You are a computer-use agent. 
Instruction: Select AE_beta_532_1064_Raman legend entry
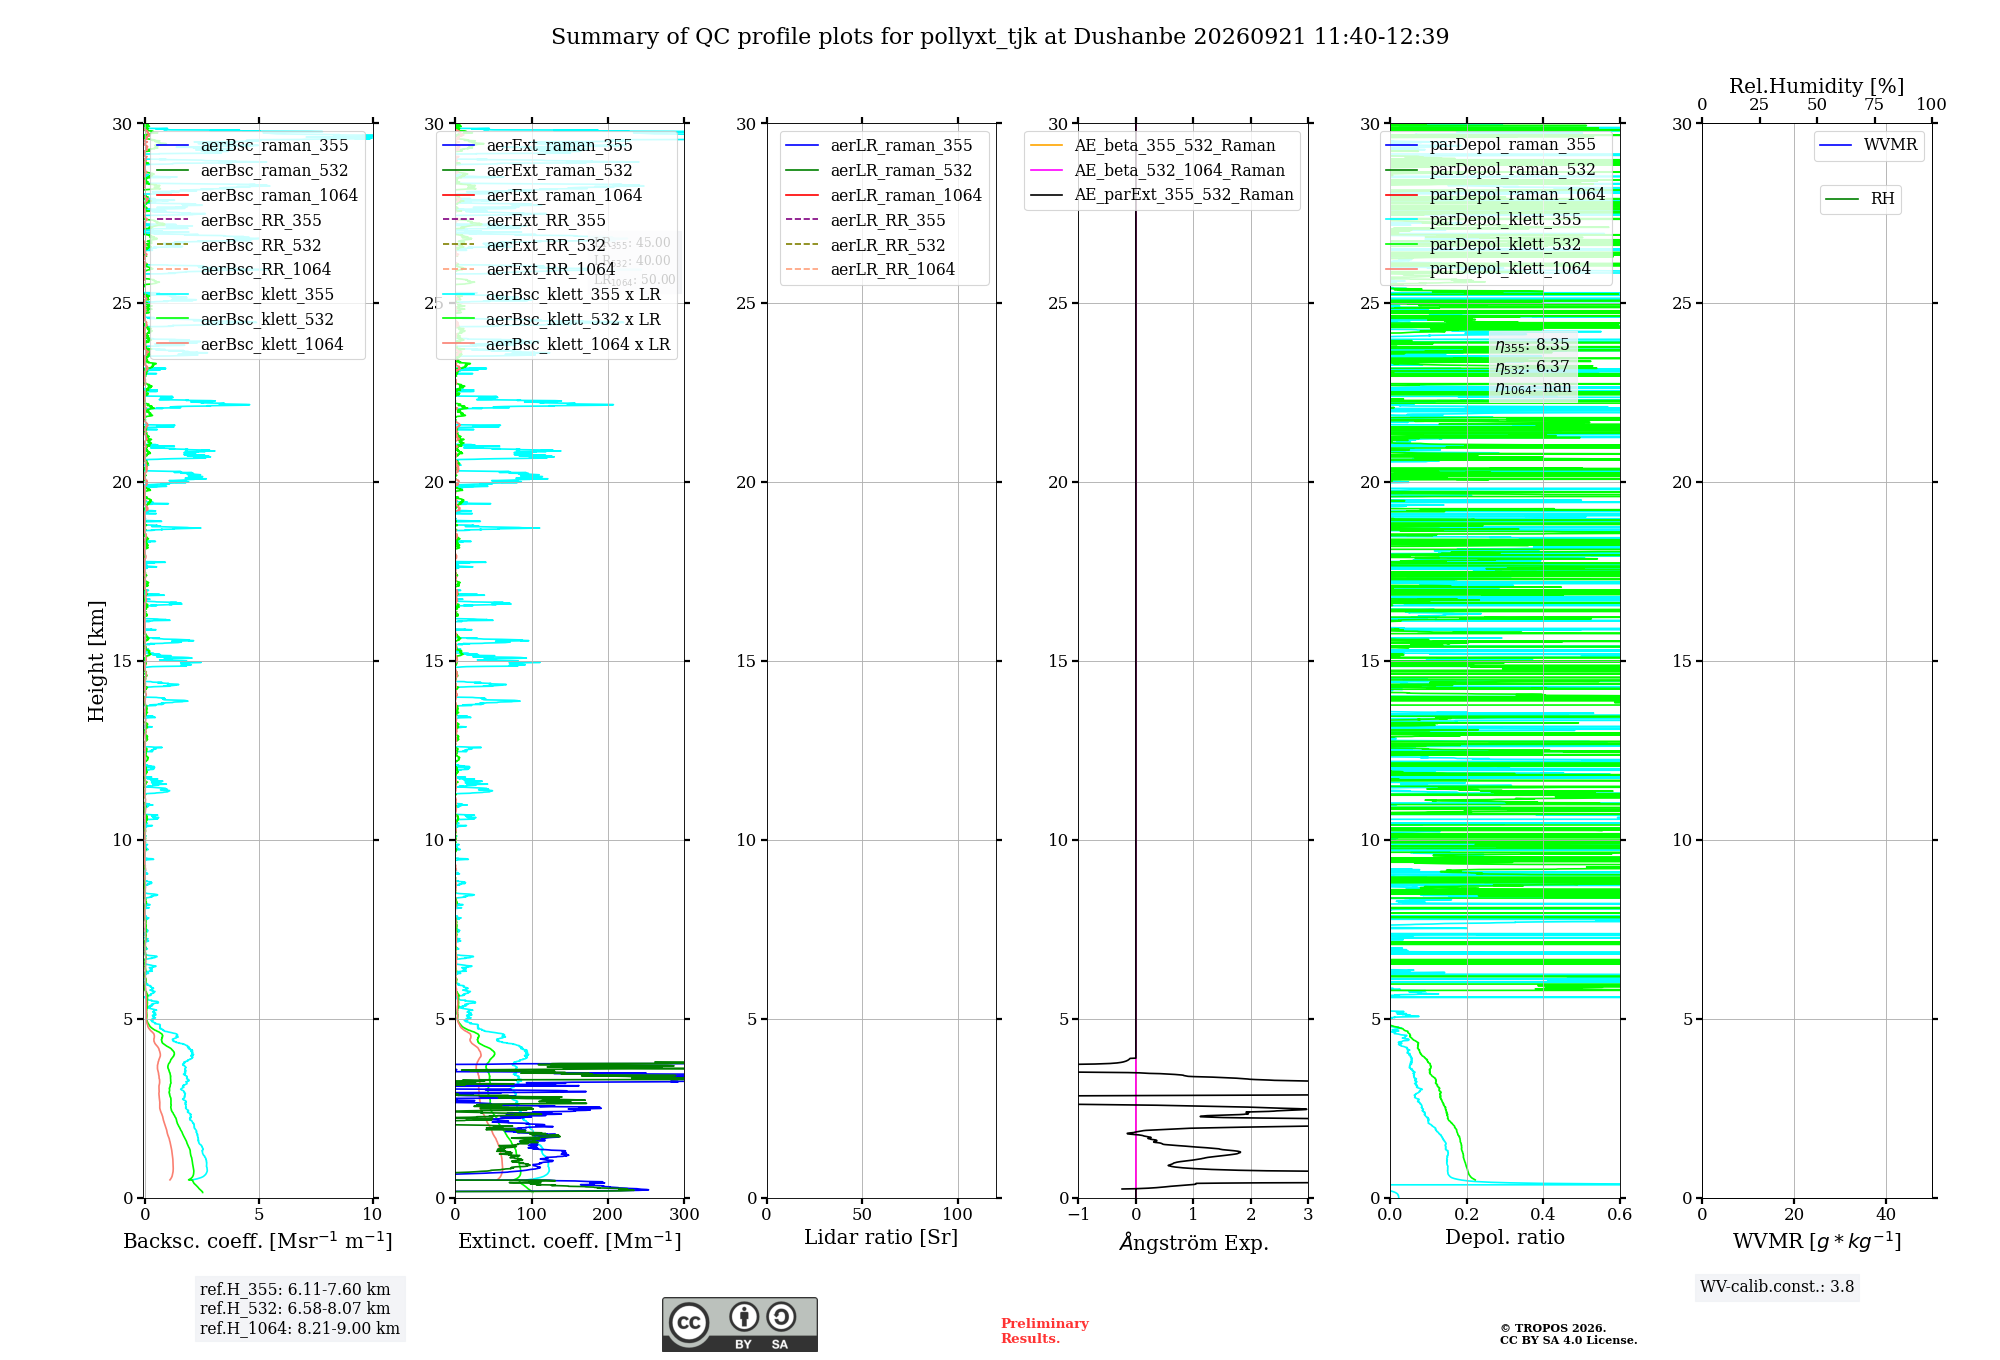click(x=1158, y=171)
